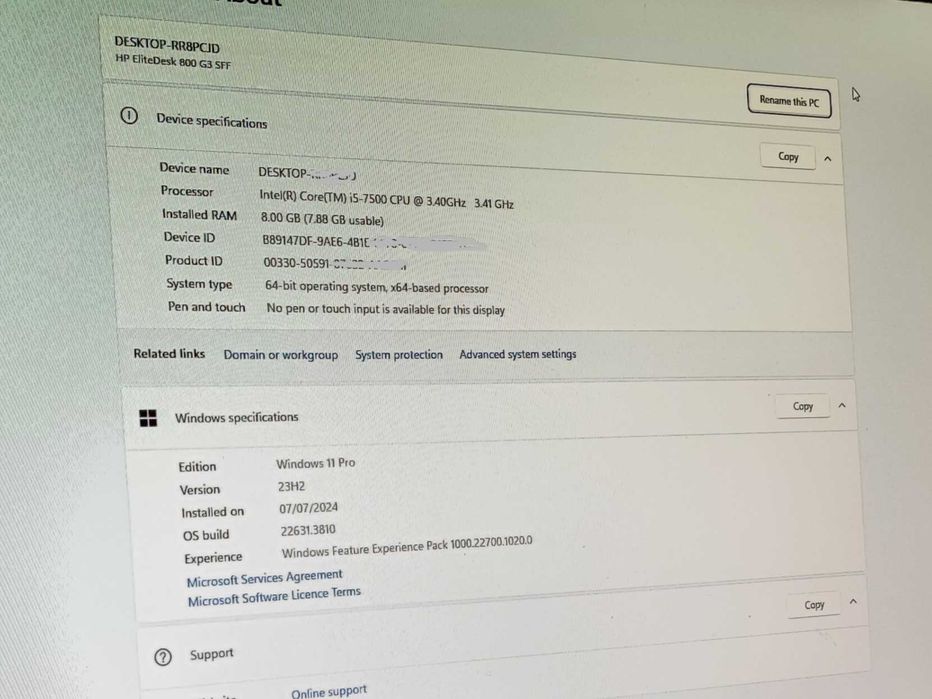The width and height of the screenshot is (932, 699).
Task: Click the Device name value DESKTOP
Action: click(x=307, y=173)
